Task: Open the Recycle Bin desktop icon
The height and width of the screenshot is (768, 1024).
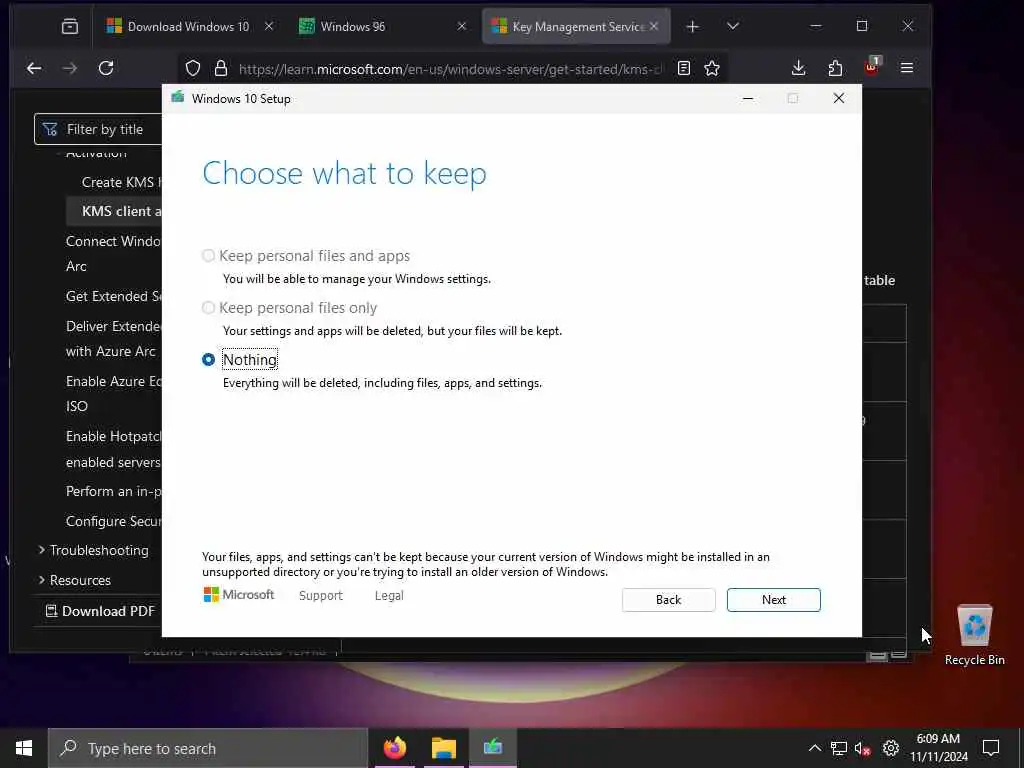Action: [x=974, y=634]
